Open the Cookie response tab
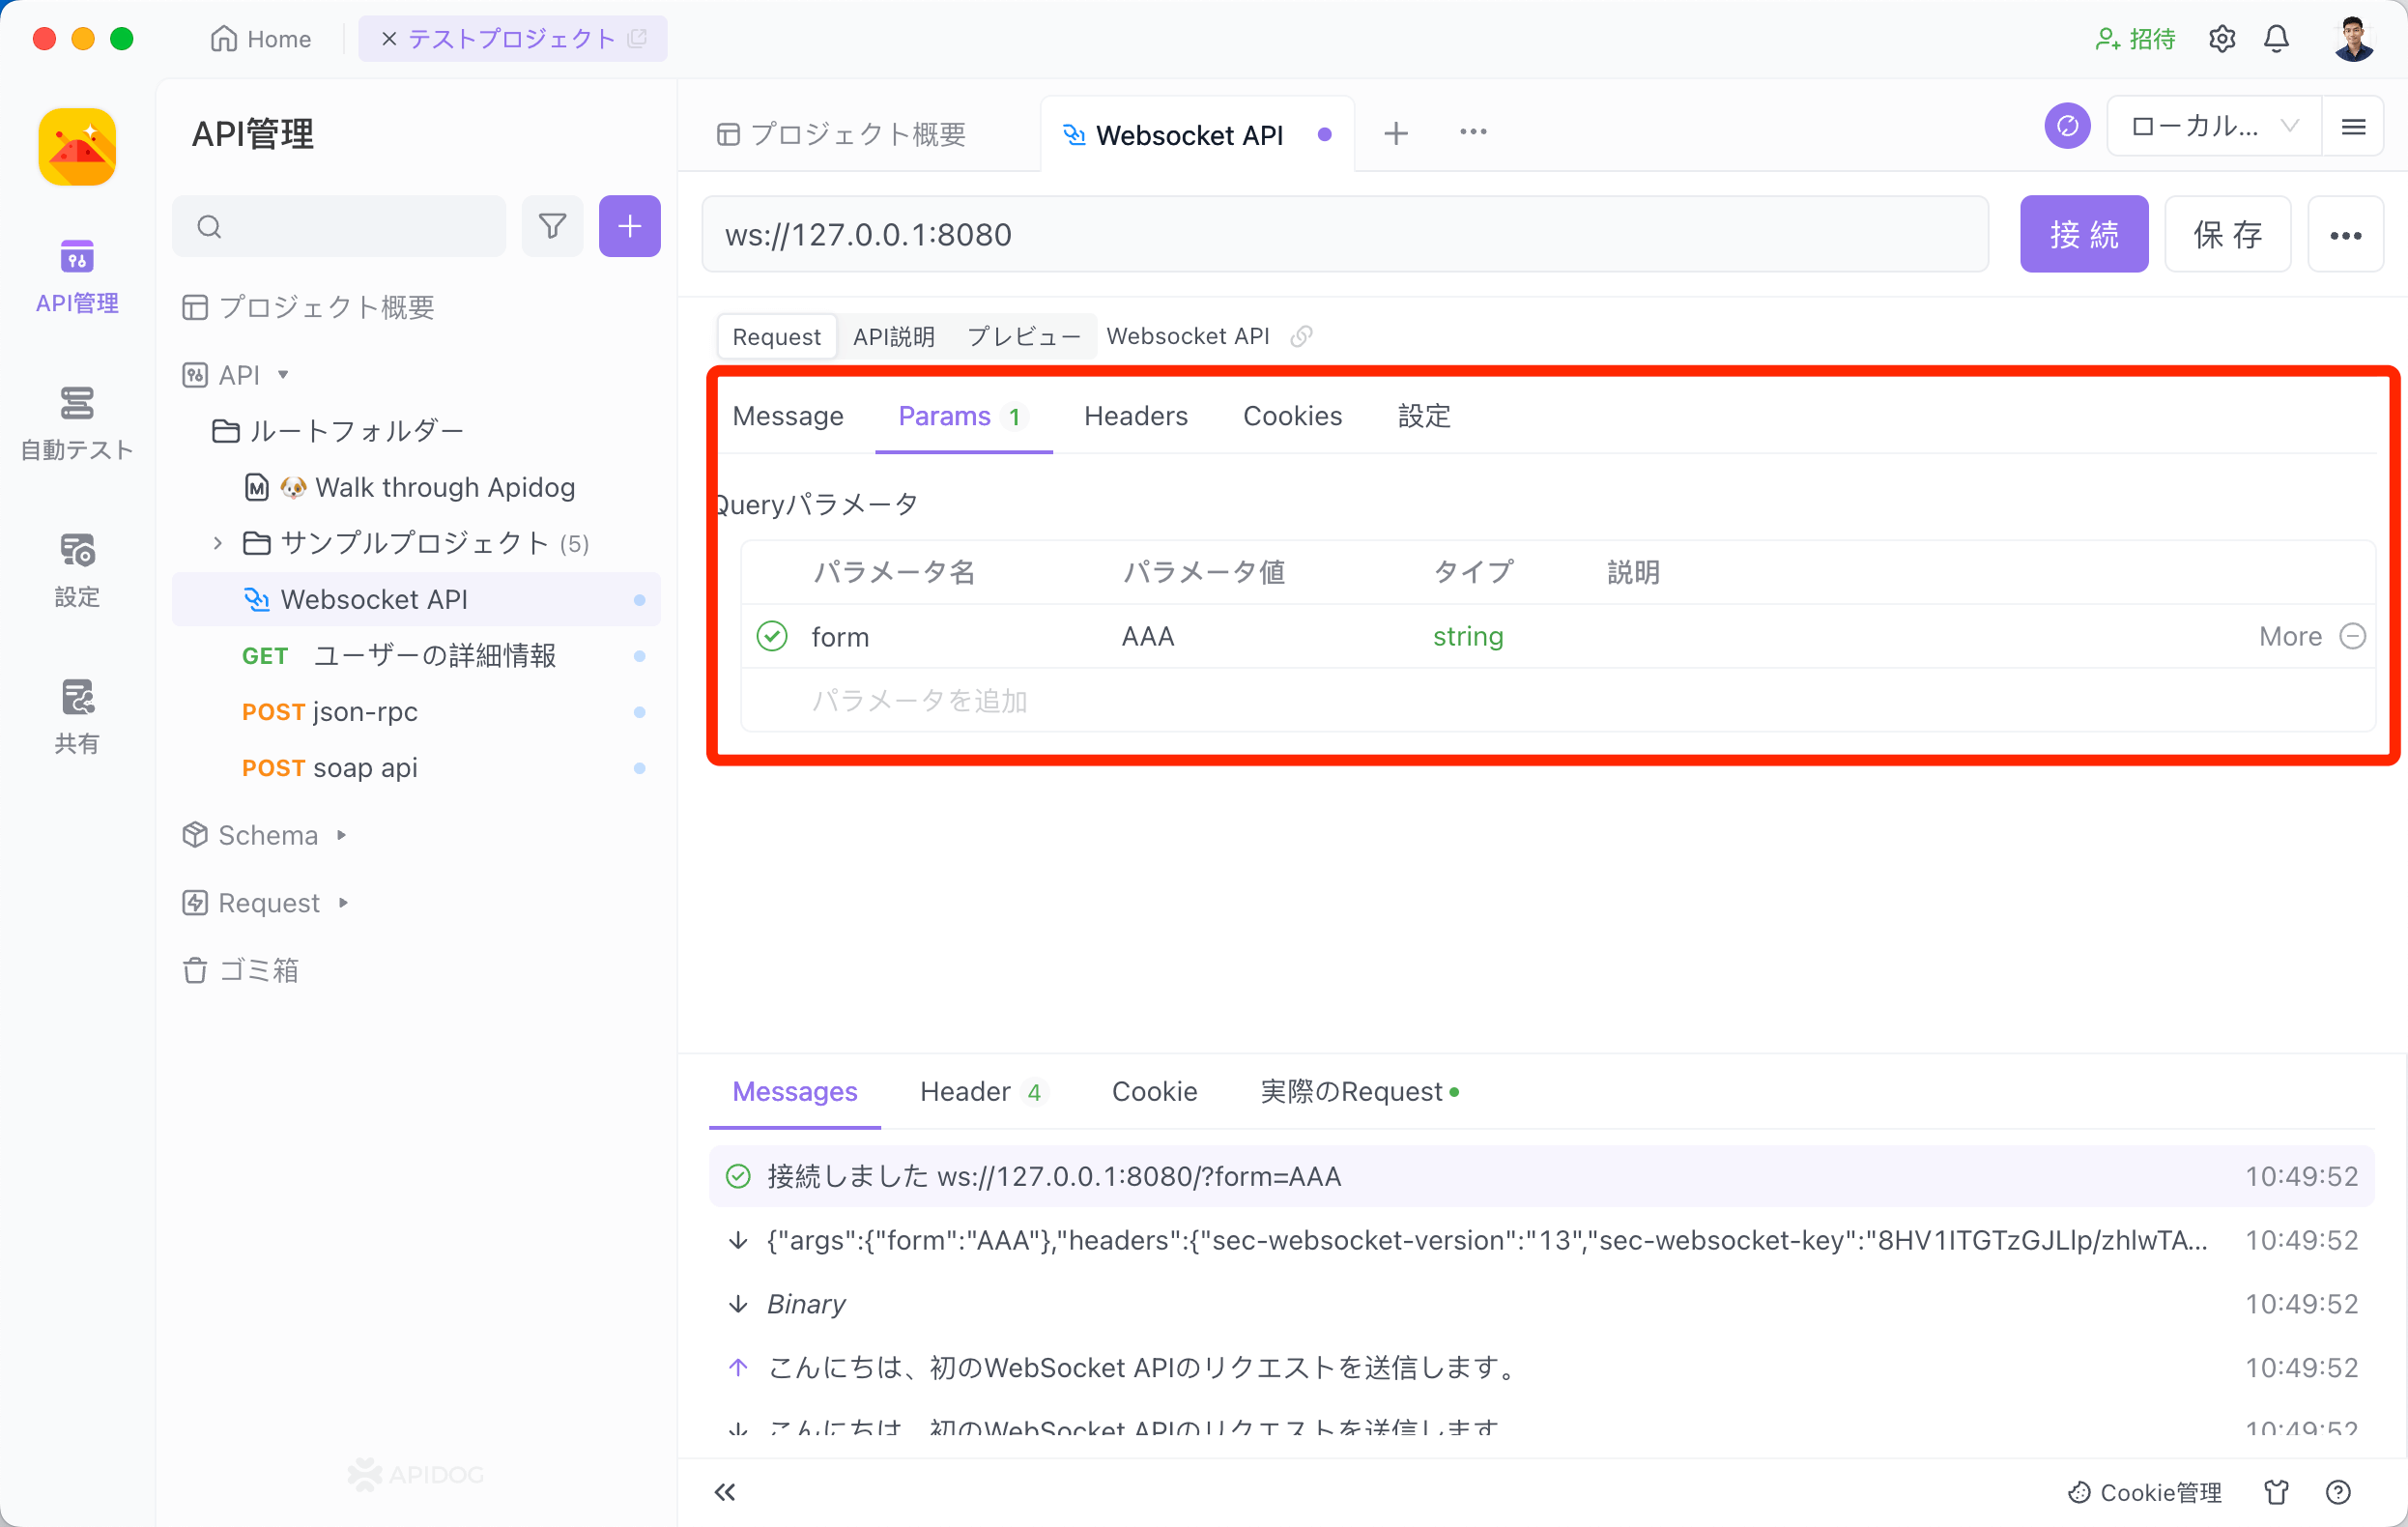The image size is (2408, 1527). 1154,1092
